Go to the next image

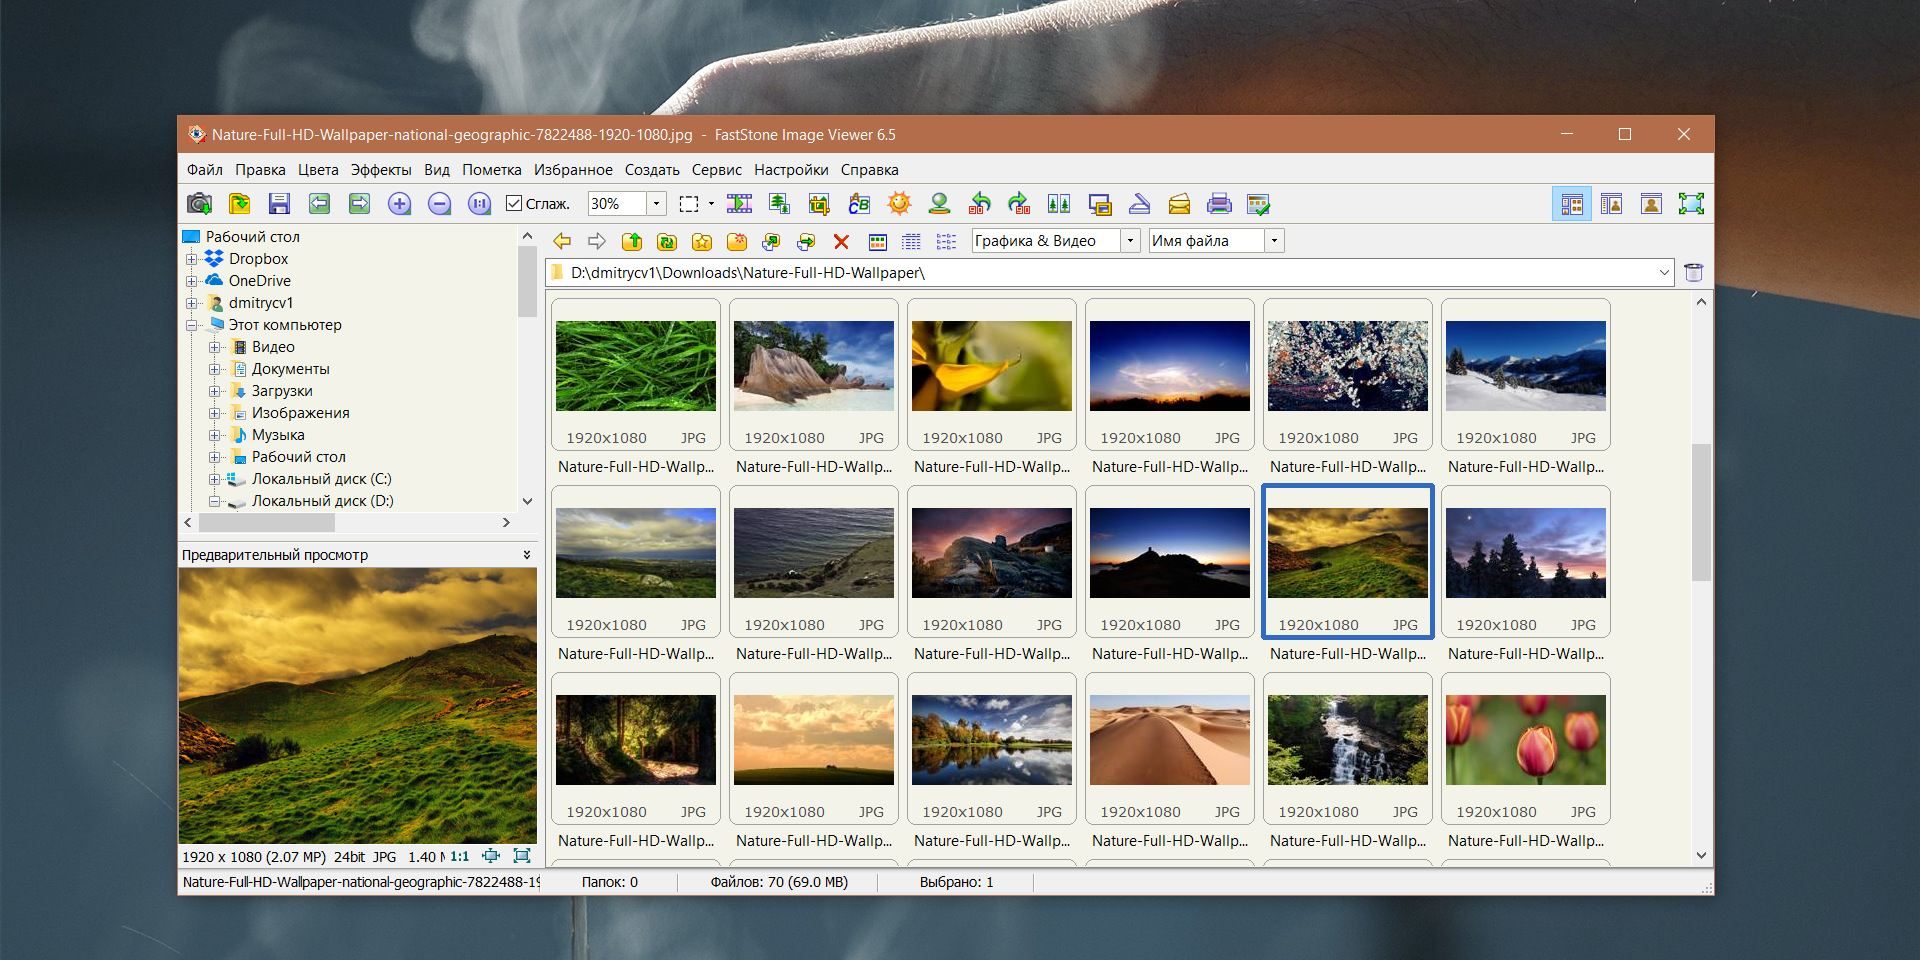359,204
